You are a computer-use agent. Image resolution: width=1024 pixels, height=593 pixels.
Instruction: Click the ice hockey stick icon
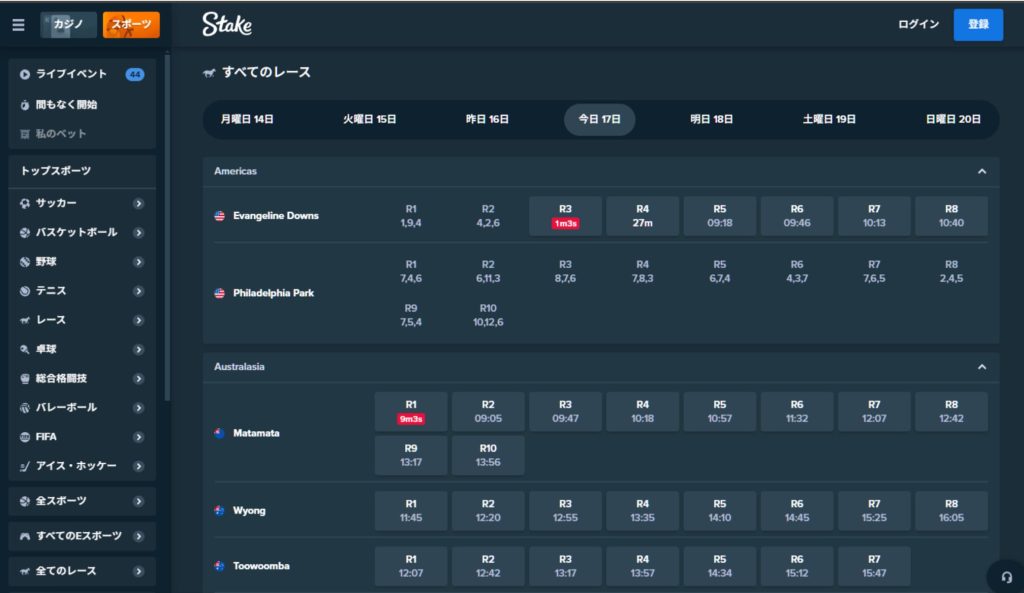pyautogui.click(x=25, y=466)
